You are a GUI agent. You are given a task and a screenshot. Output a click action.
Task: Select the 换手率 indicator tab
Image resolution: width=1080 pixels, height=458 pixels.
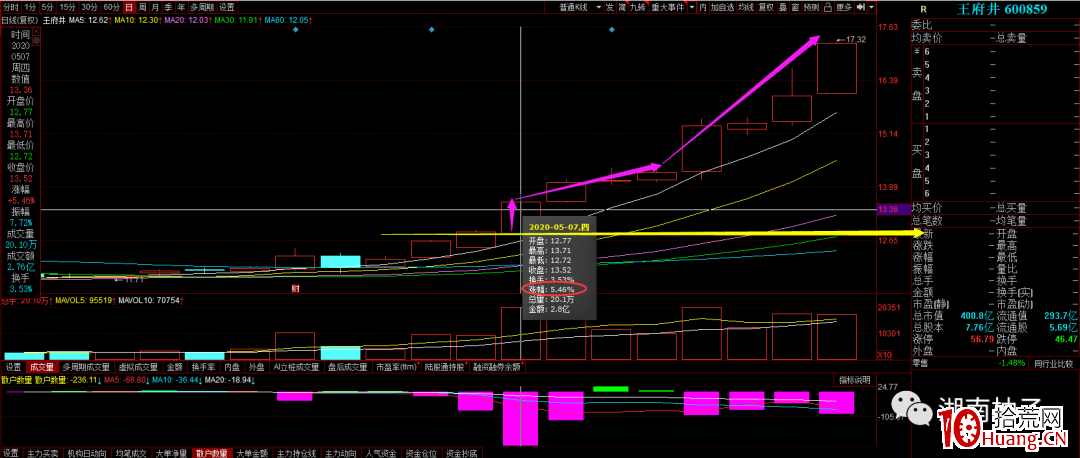(x=203, y=367)
